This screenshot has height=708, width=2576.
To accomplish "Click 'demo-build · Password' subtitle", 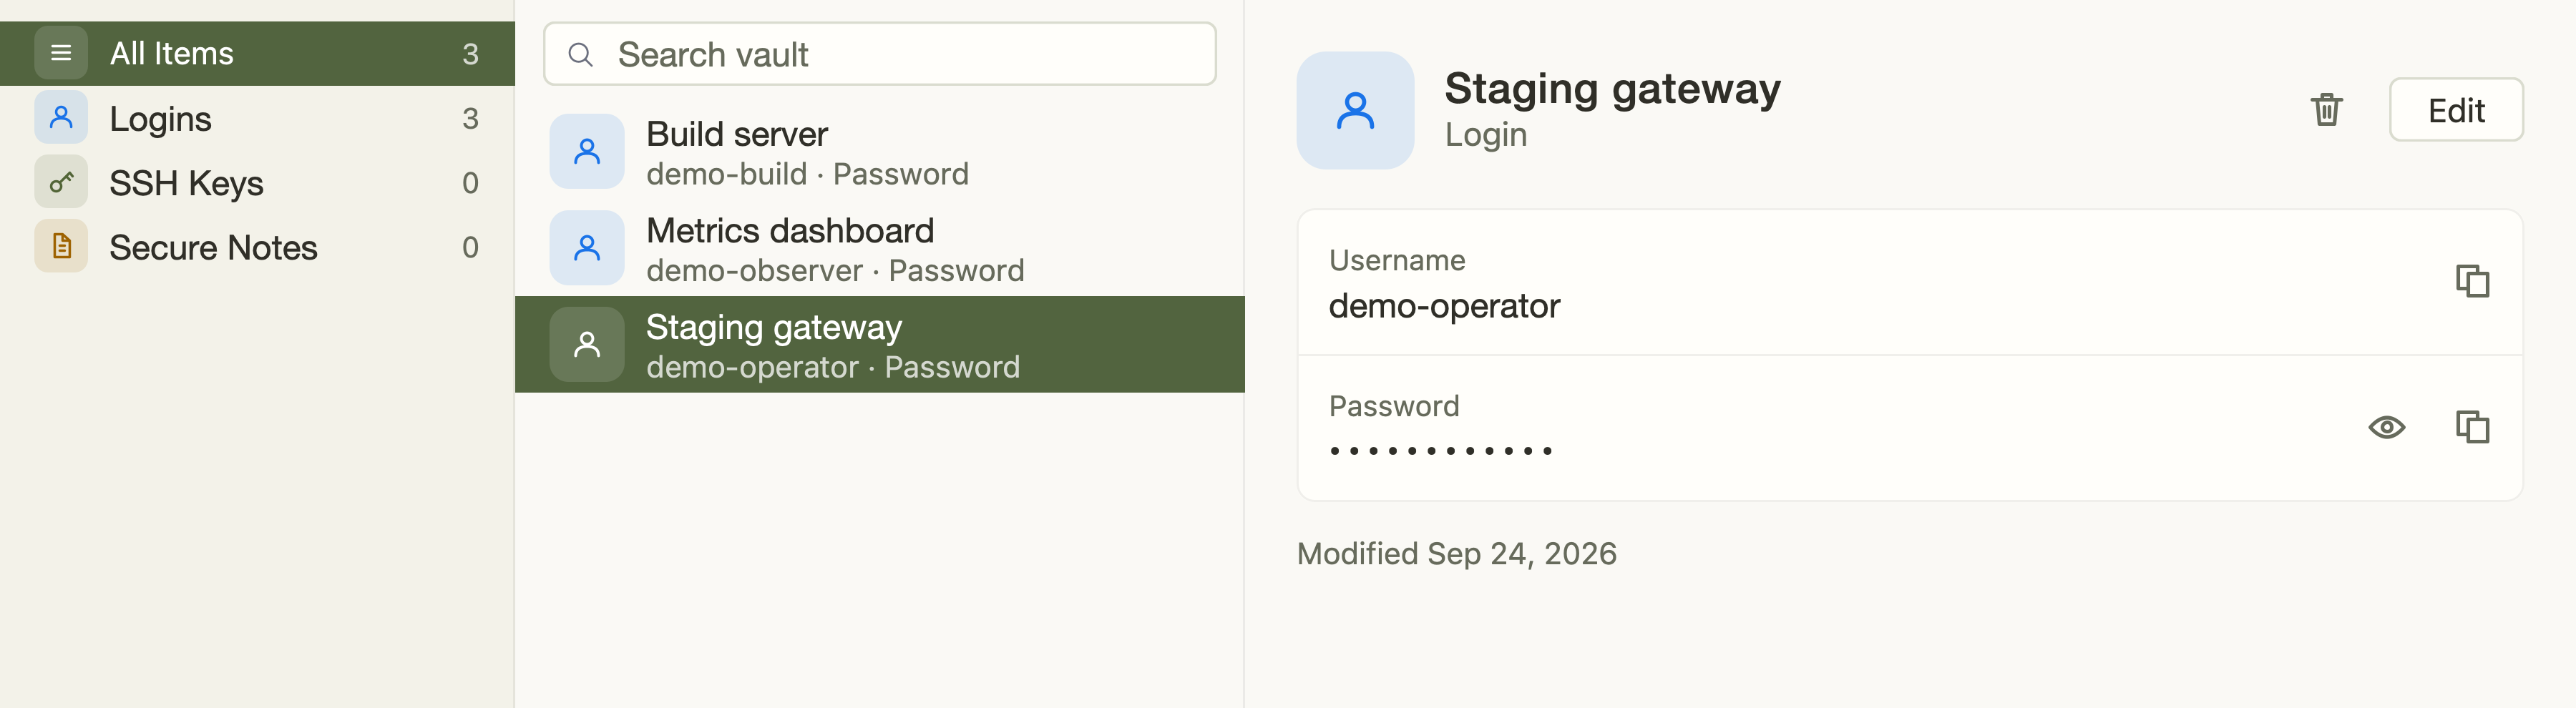I will (807, 174).
